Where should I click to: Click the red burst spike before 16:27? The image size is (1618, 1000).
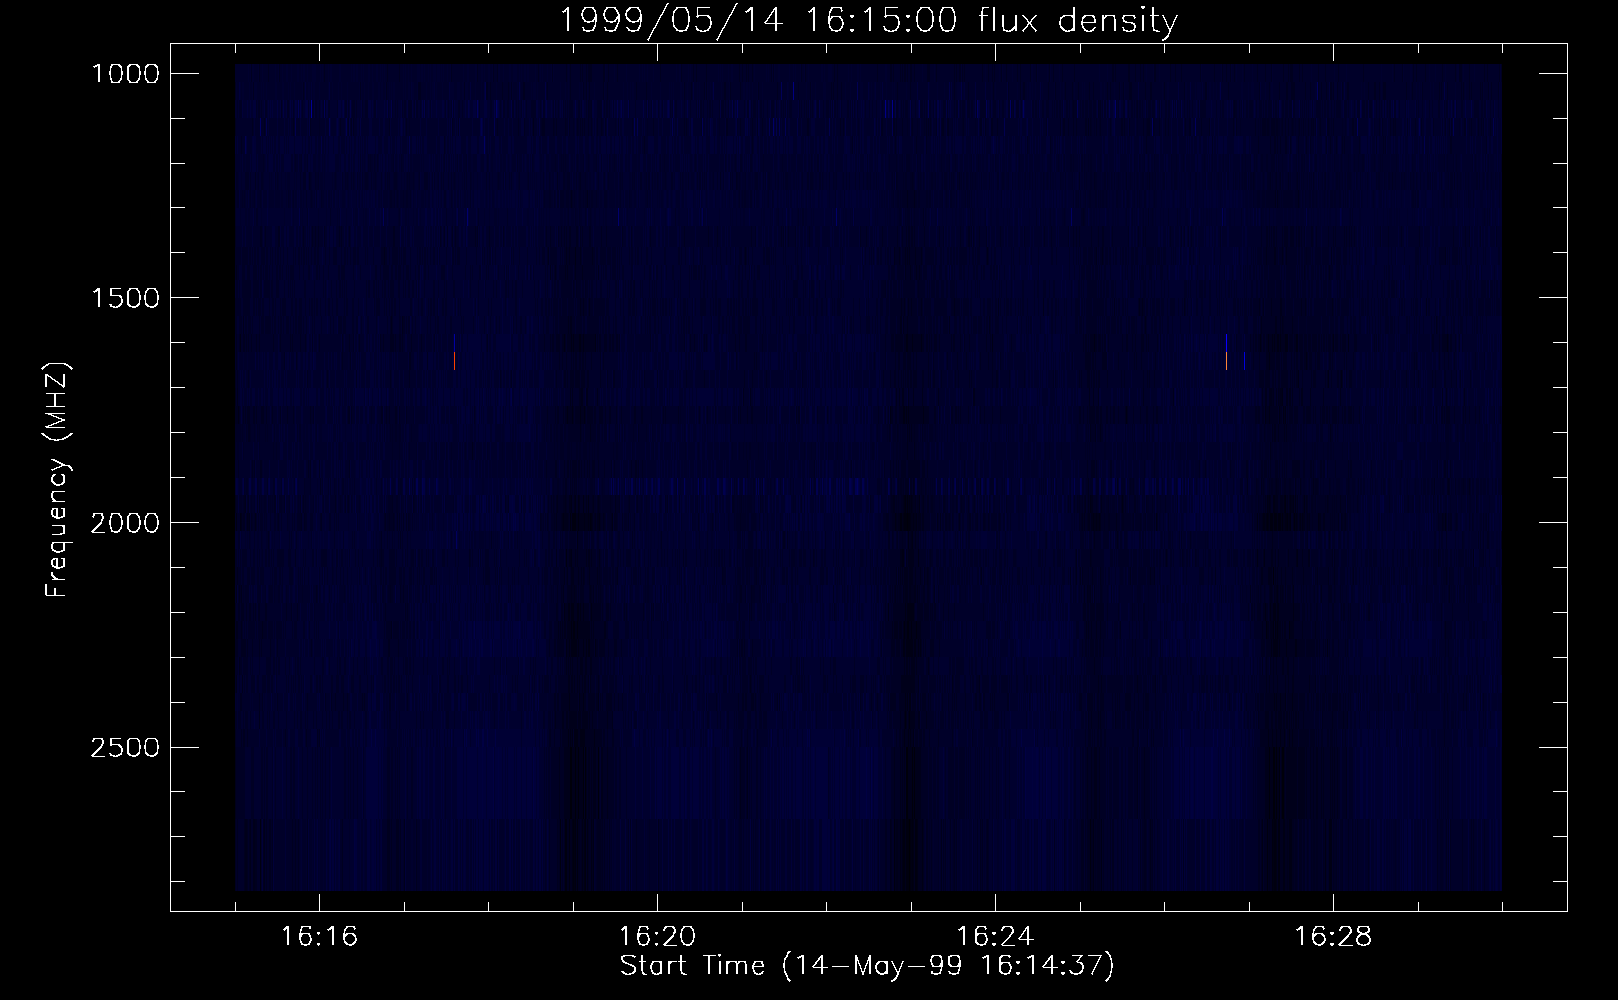1227,360
